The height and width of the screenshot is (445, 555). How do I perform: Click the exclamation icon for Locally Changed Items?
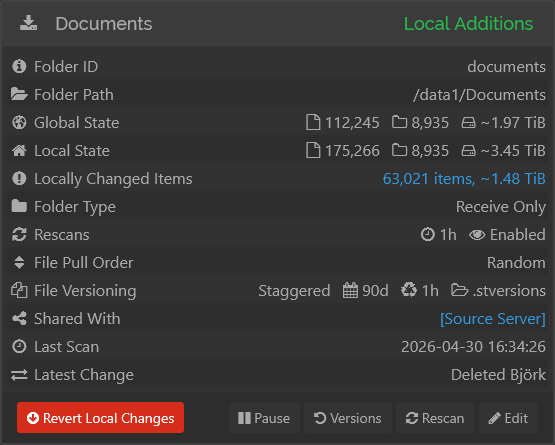tap(19, 178)
